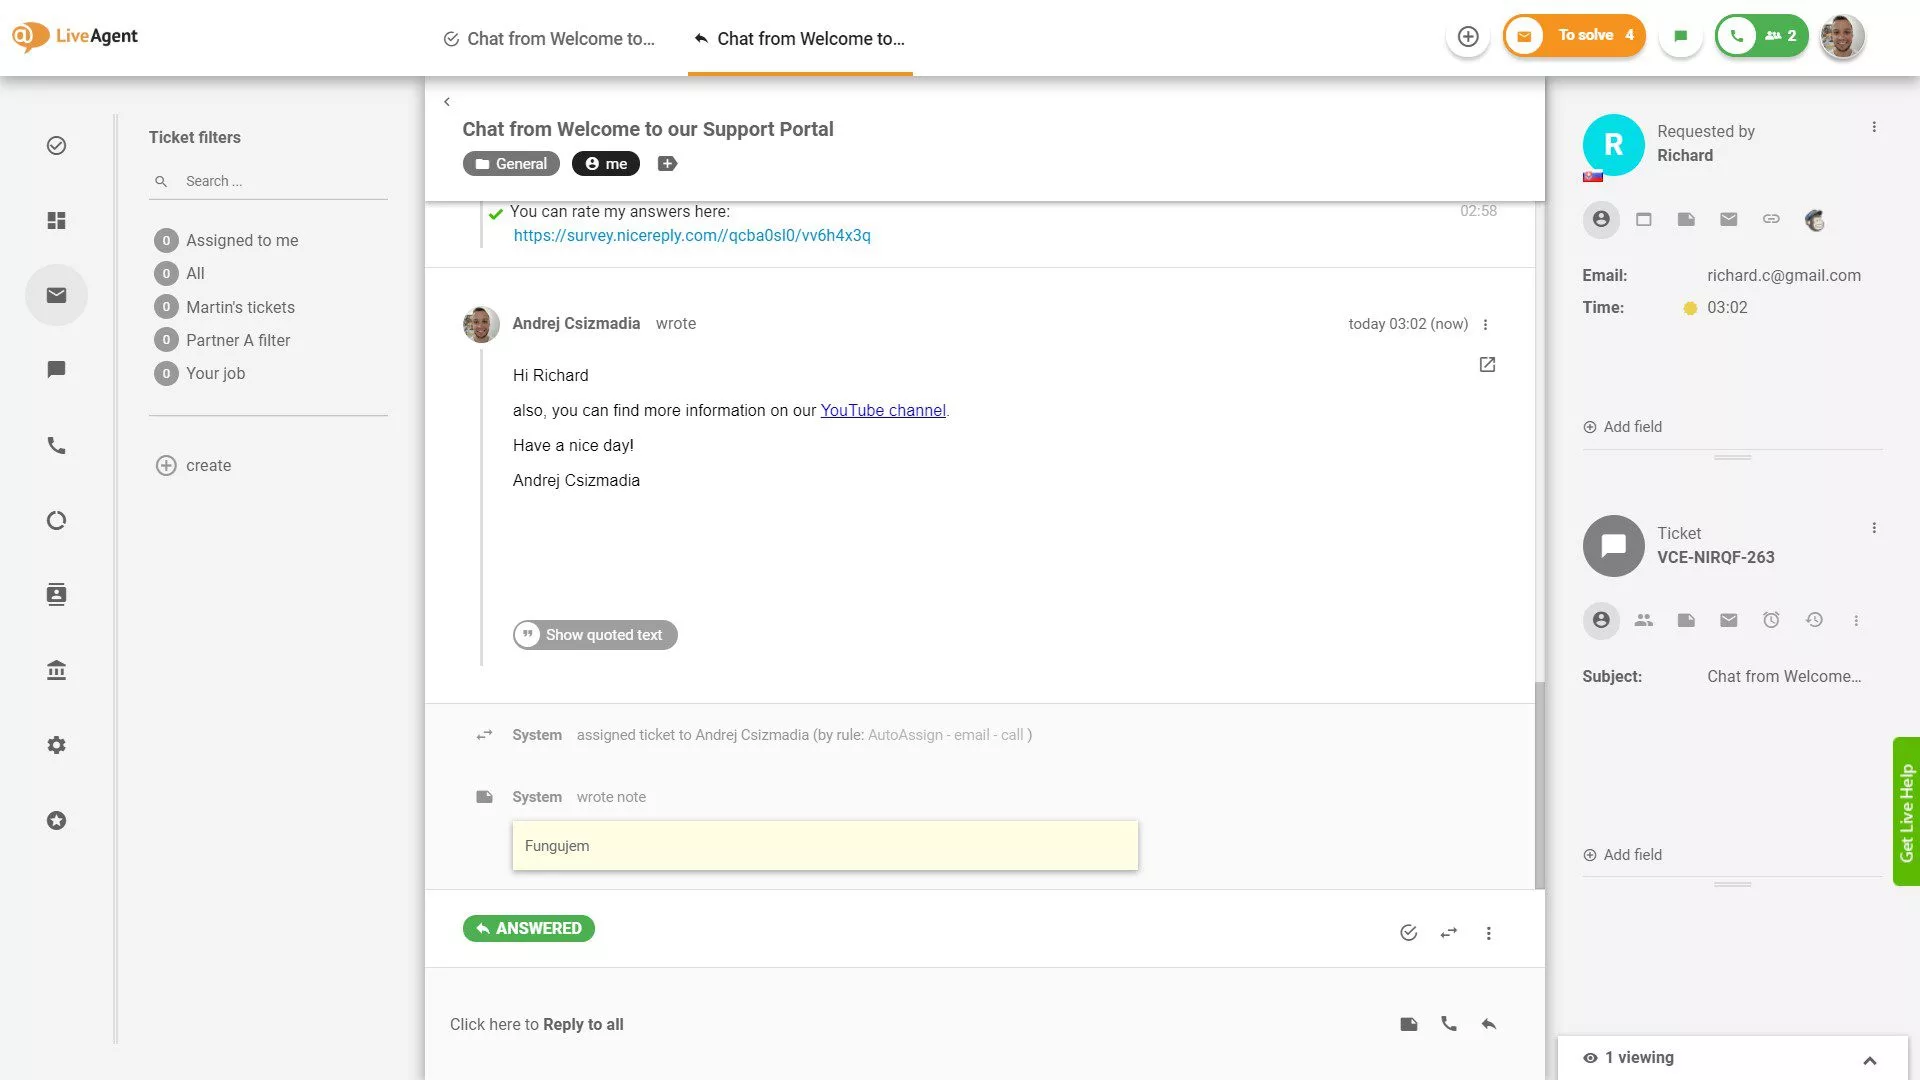Viewport: 1920px width, 1080px height.
Task: Toggle the 'me' assignee chip
Action: [x=605, y=163]
